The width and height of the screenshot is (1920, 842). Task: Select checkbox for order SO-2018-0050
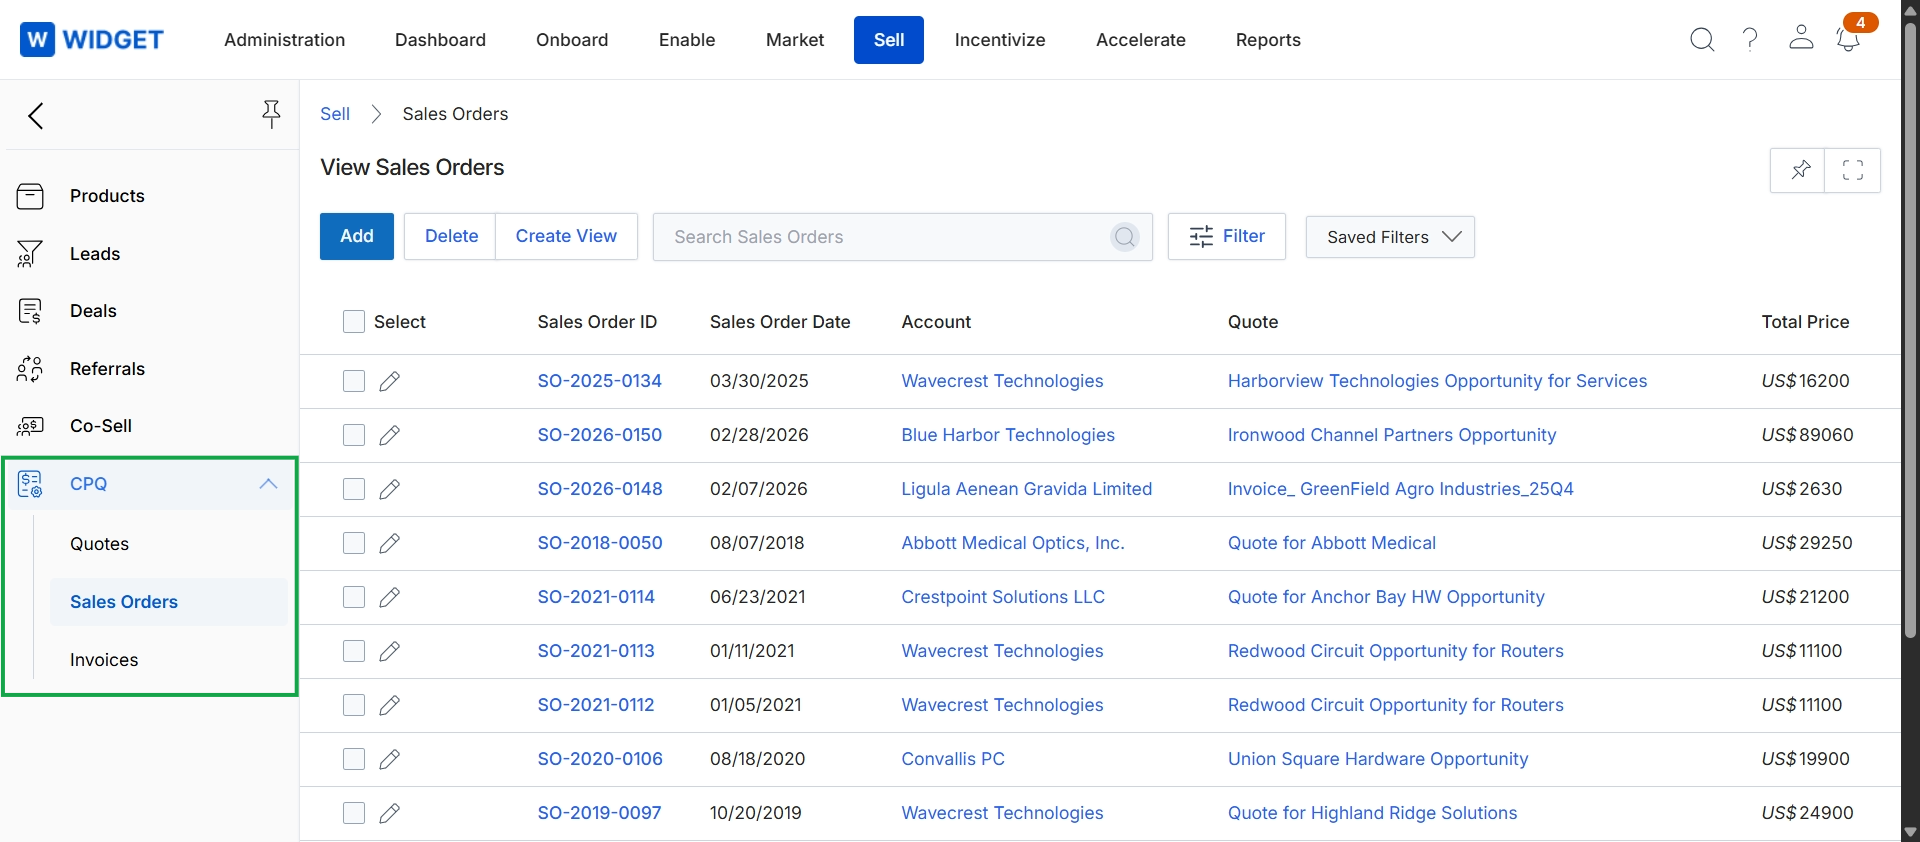click(354, 543)
